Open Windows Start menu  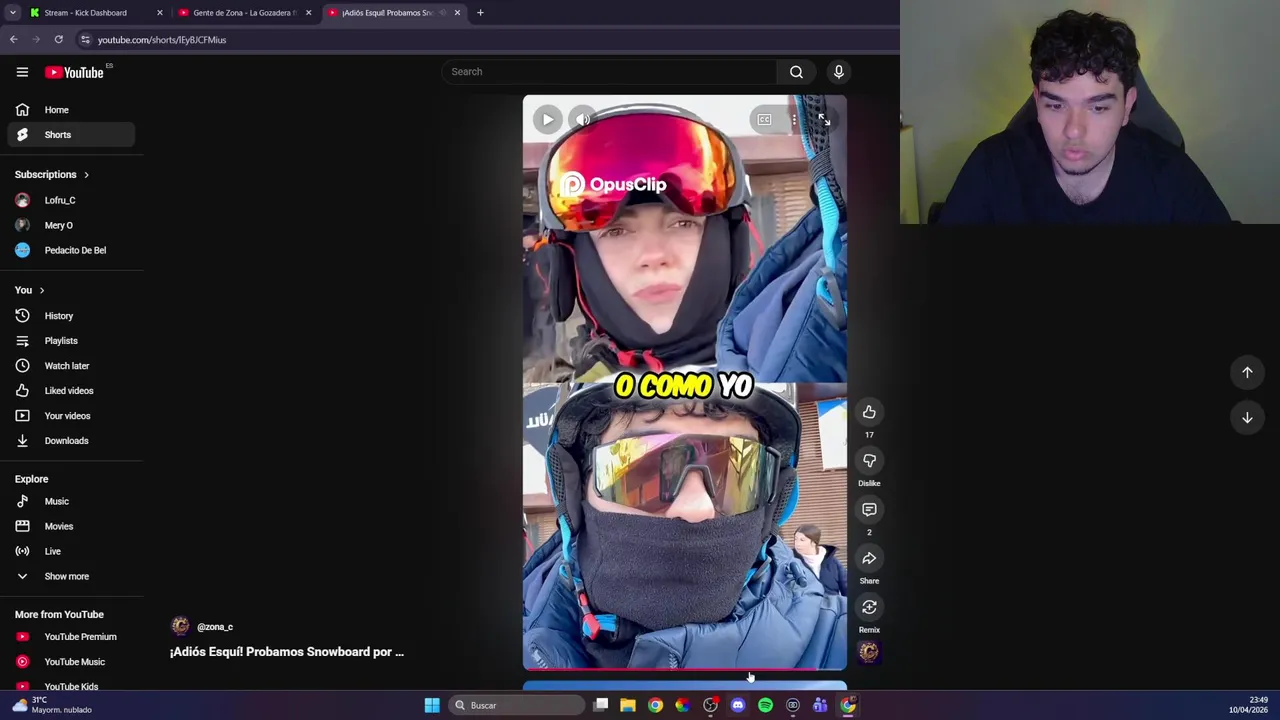(431, 705)
